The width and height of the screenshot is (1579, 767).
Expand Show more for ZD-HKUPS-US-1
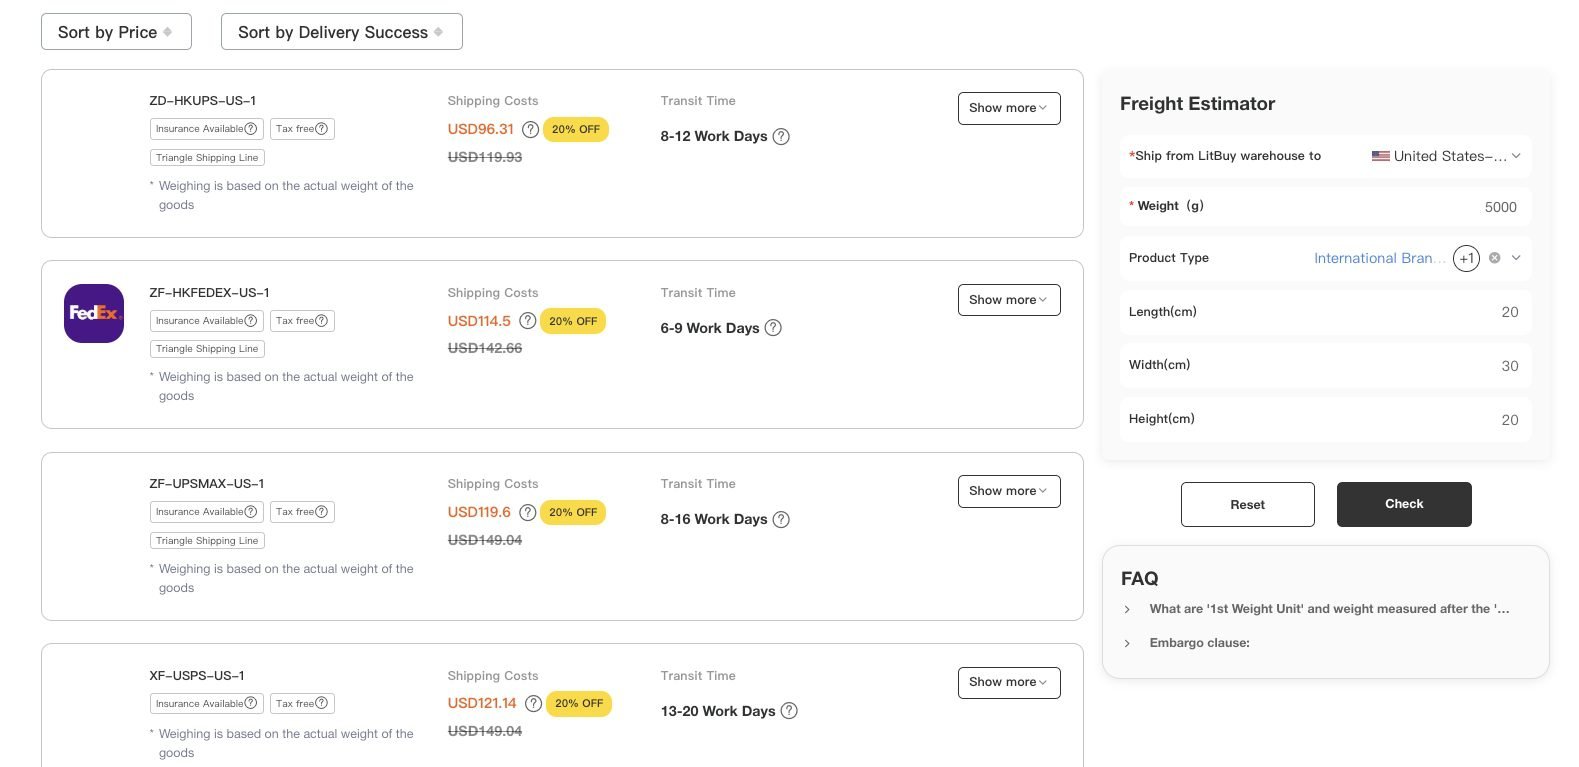click(1008, 108)
